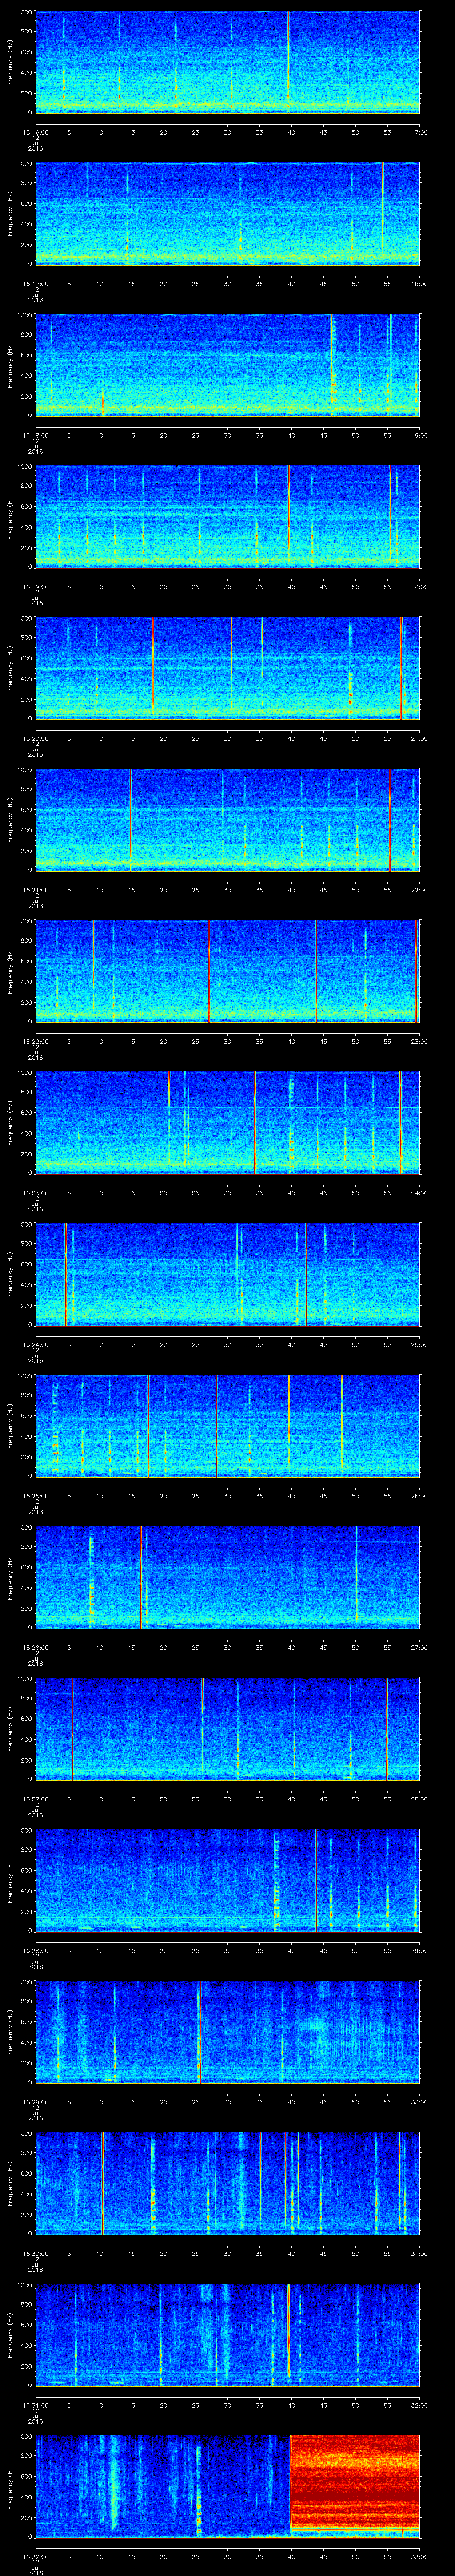
Task: Click the spectrogram panel starting at 15:20:00
Action: click(228, 668)
